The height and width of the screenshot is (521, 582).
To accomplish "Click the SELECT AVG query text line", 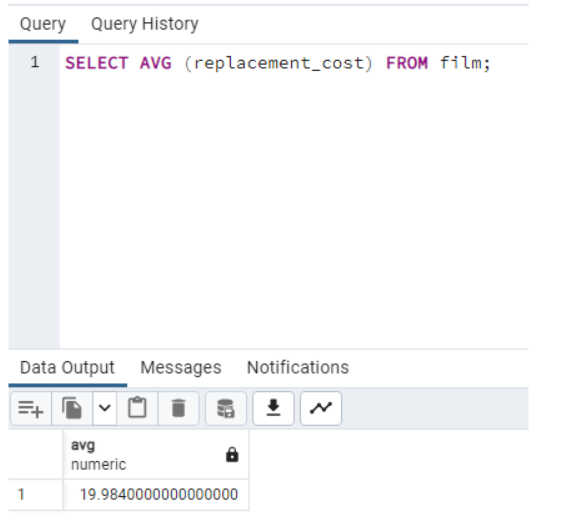I will pyautogui.click(x=278, y=63).
